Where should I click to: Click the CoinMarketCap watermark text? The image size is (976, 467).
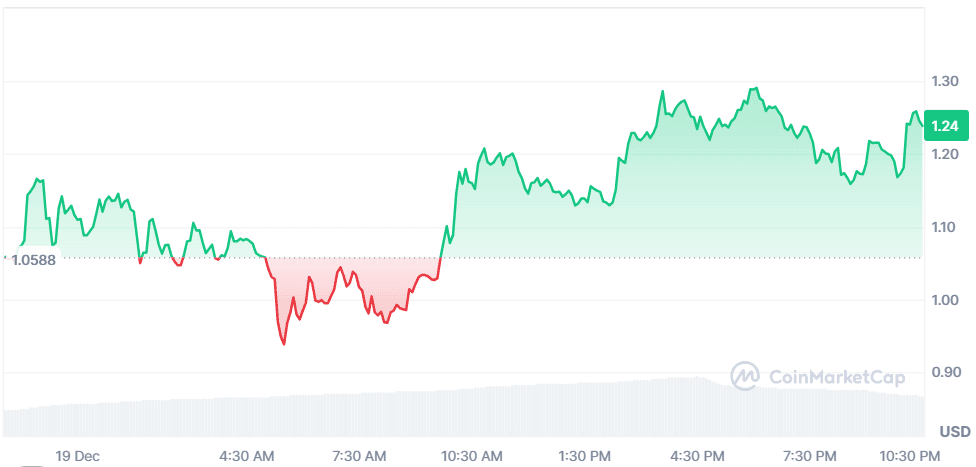[x=837, y=377]
